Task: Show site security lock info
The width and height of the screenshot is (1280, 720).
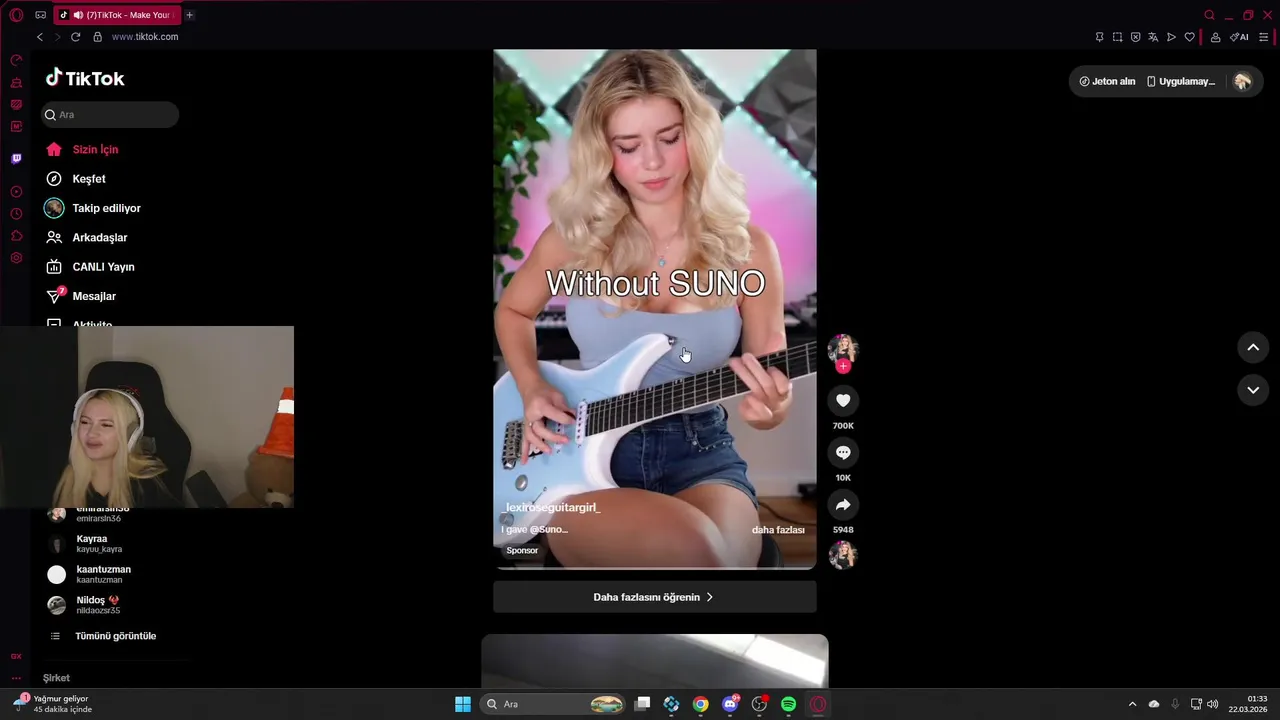Action: point(97,37)
